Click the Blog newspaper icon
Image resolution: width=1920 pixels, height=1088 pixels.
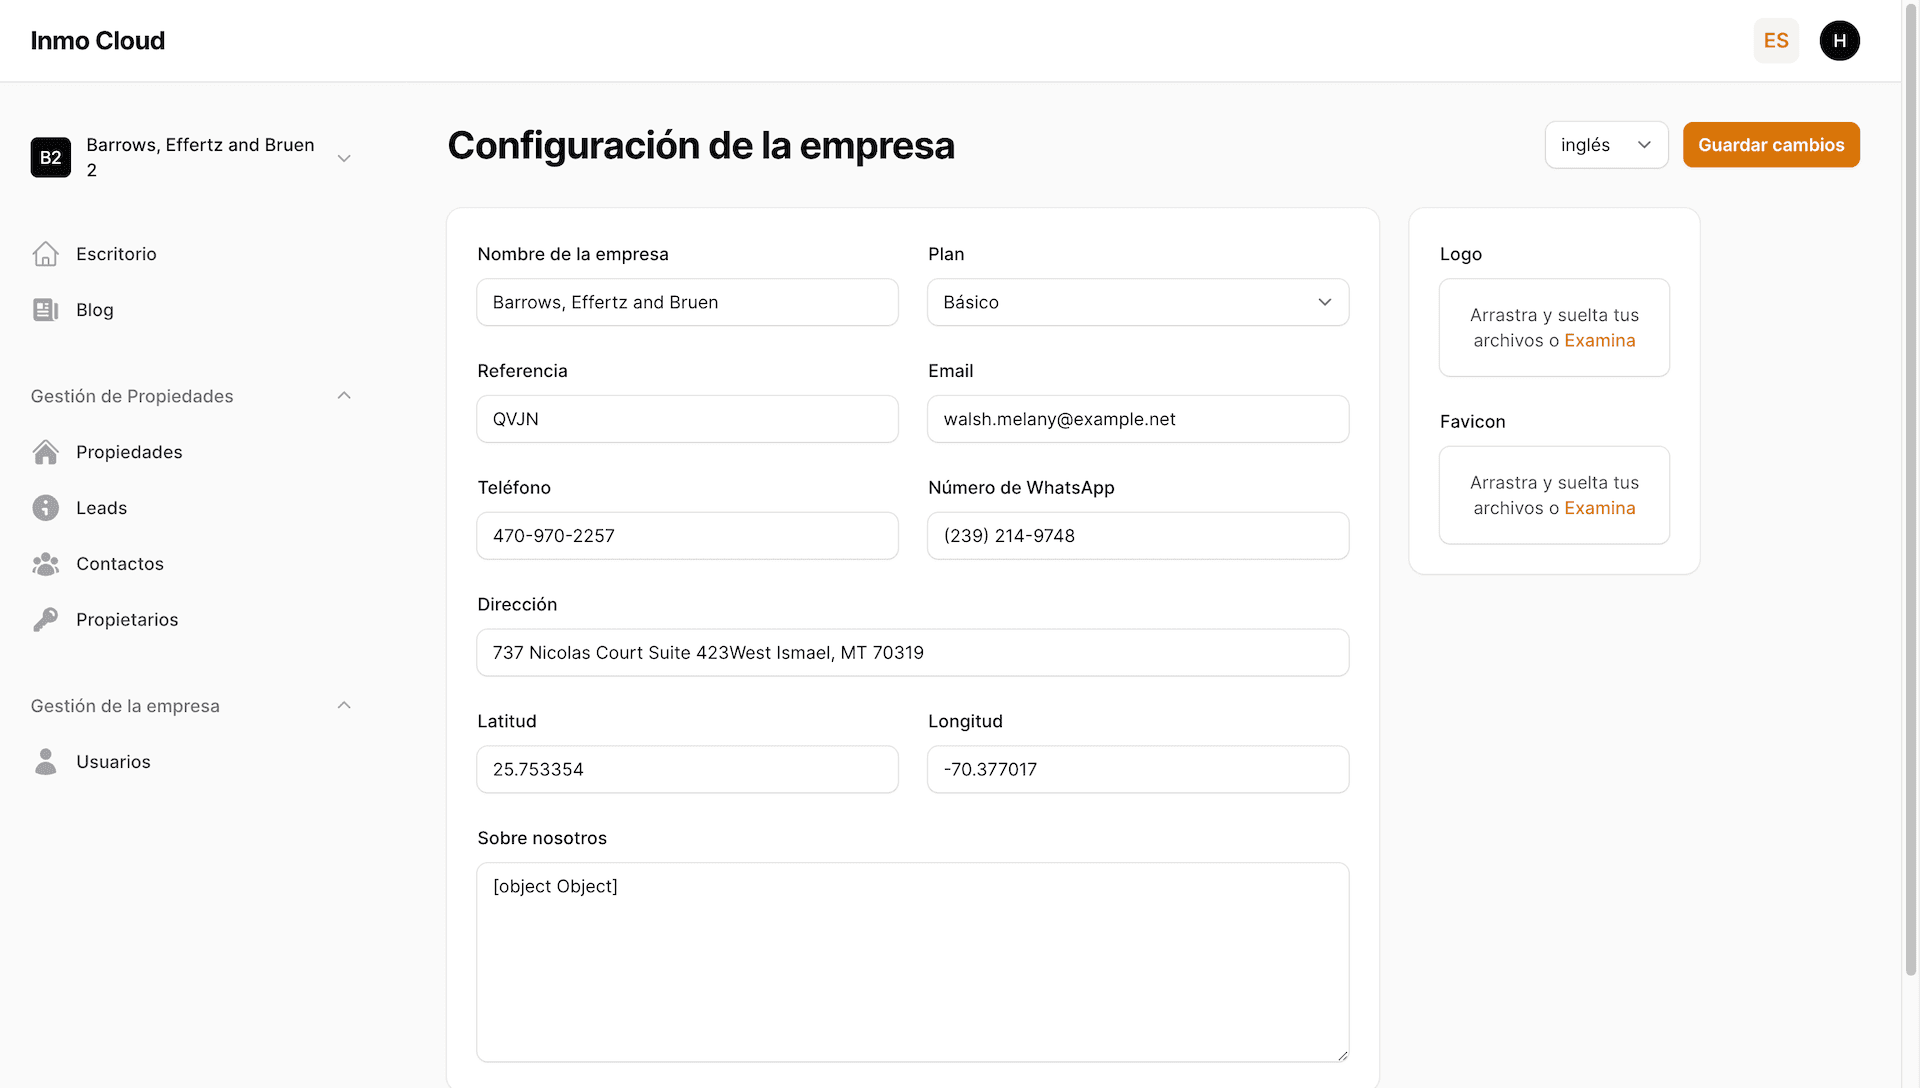[x=45, y=310]
